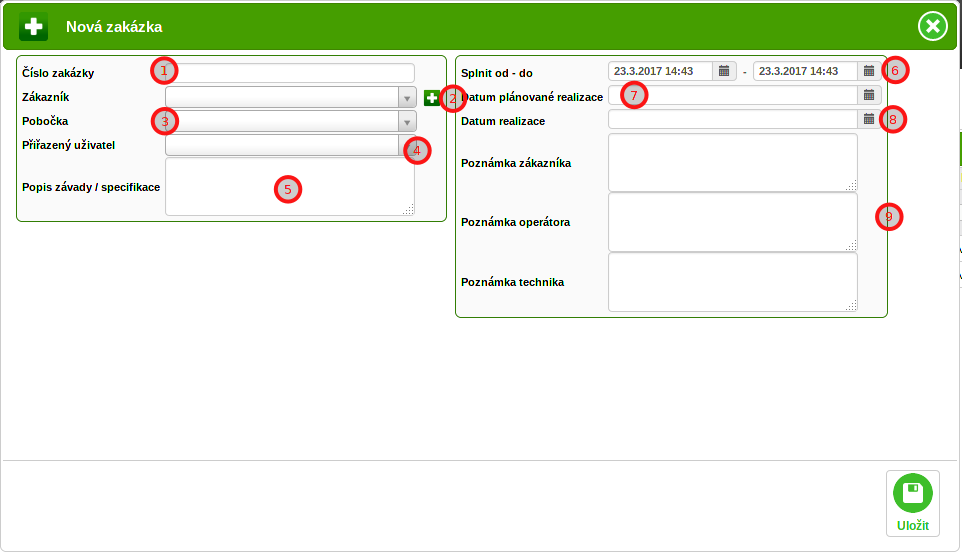Select the Splnit do end date field
Screen dimensions: 962x554
[x=805, y=71]
